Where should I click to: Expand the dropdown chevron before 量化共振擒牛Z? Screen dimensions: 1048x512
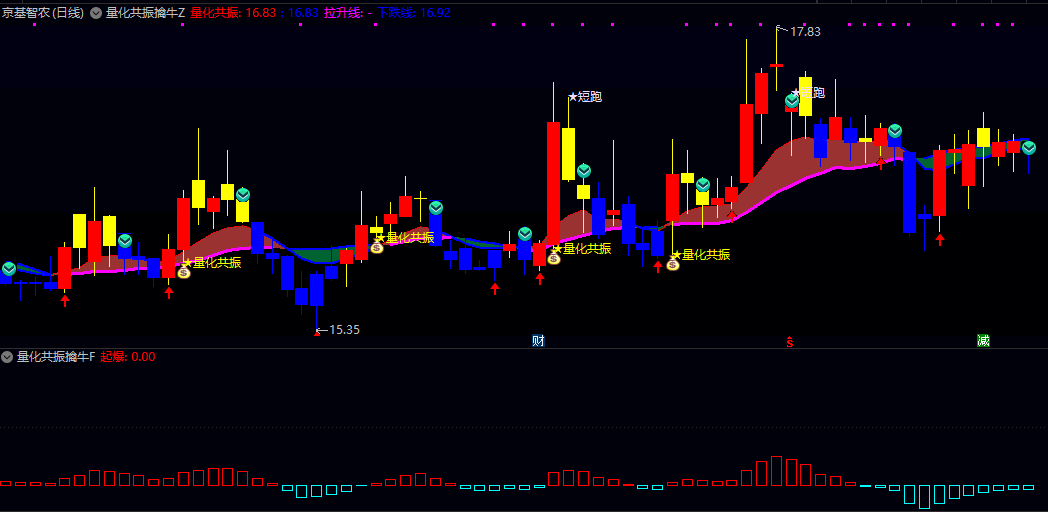point(96,13)
